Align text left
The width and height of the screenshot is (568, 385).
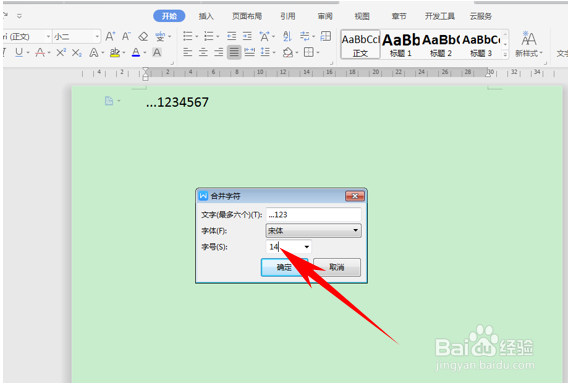point(188,53)
